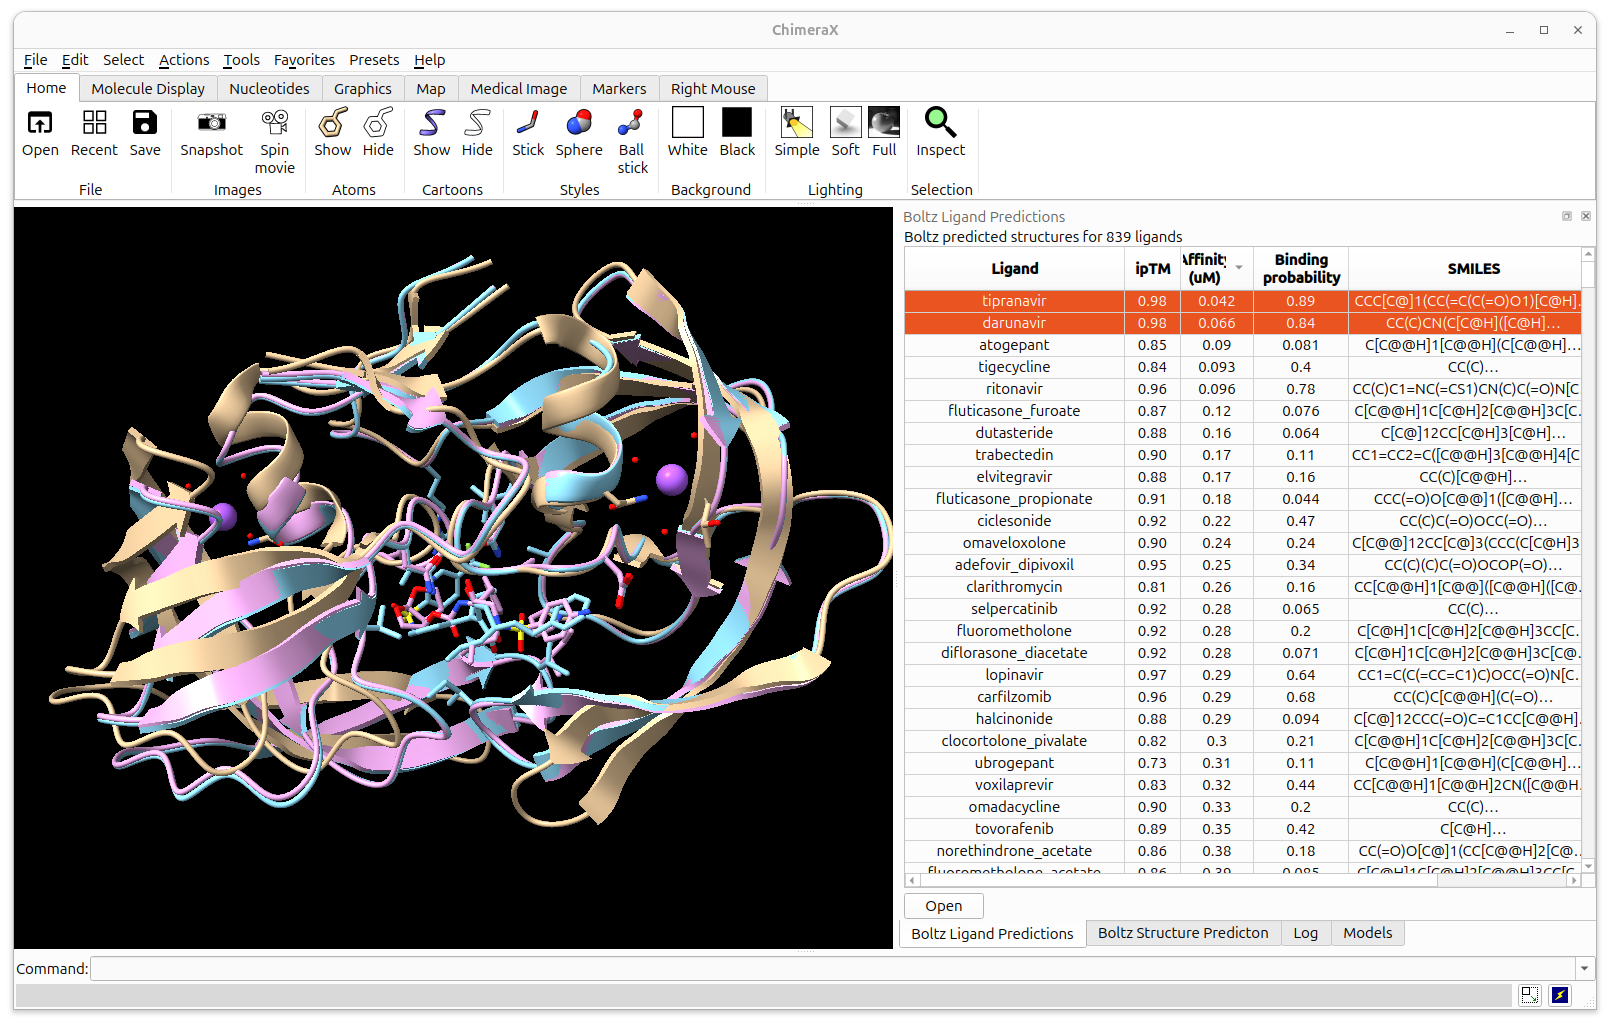
Task: Click the Affinity column sort arrow
Action: click(1239, 268)
